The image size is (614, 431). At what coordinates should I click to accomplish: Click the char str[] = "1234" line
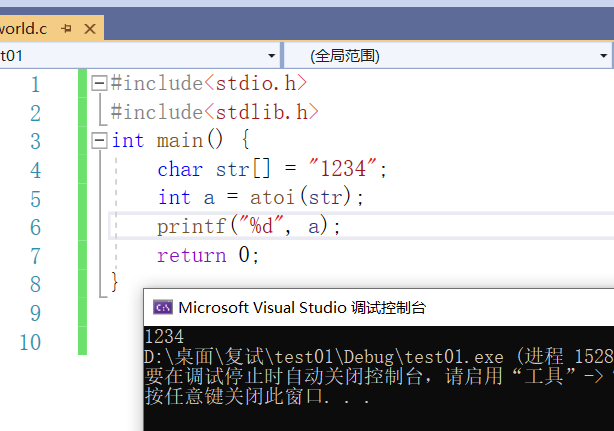coord(272,169)
